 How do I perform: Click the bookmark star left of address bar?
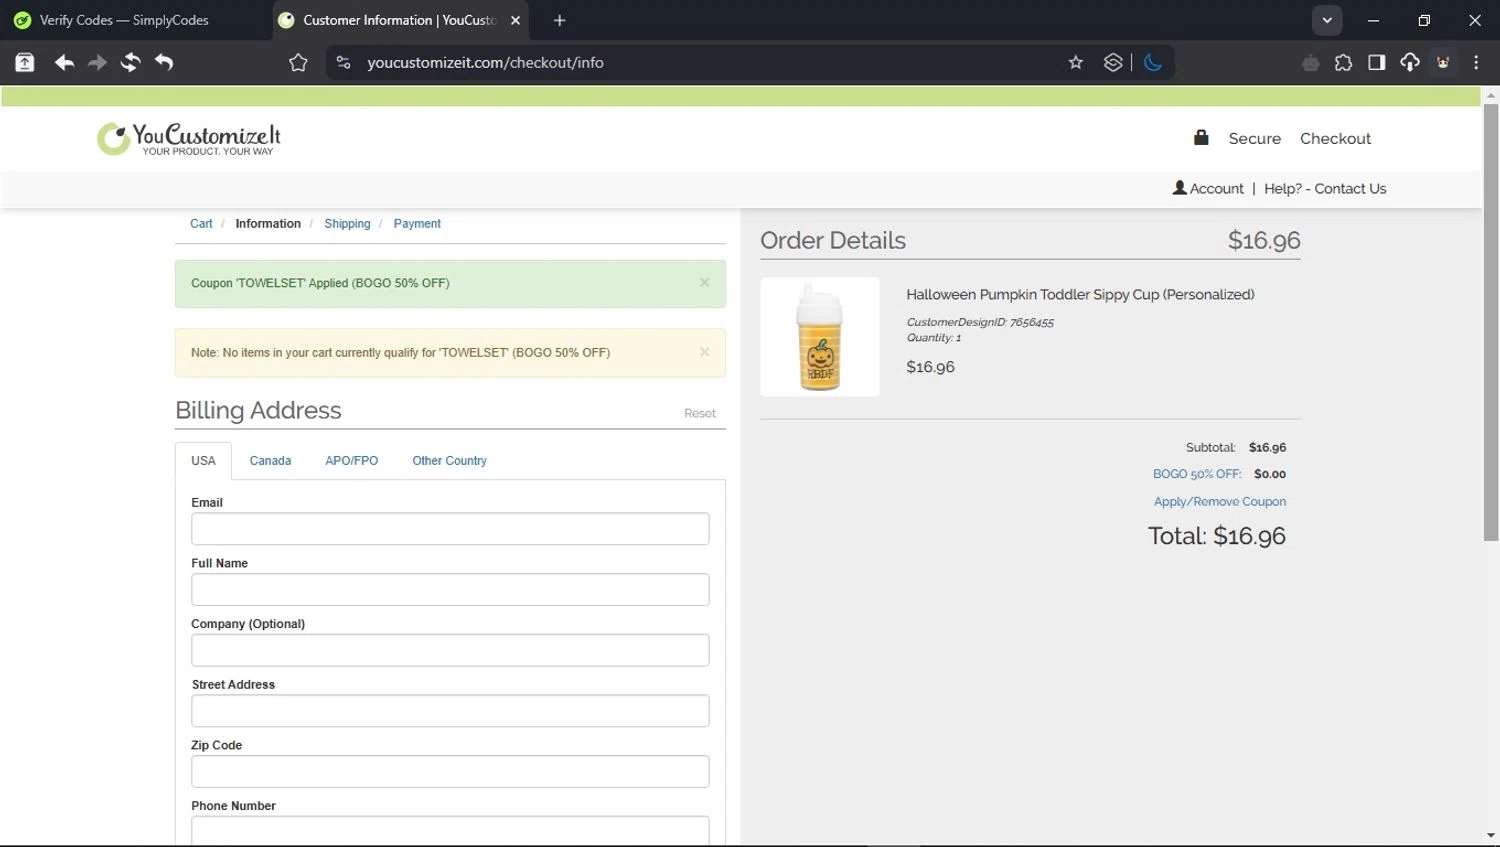coord(298,62)
